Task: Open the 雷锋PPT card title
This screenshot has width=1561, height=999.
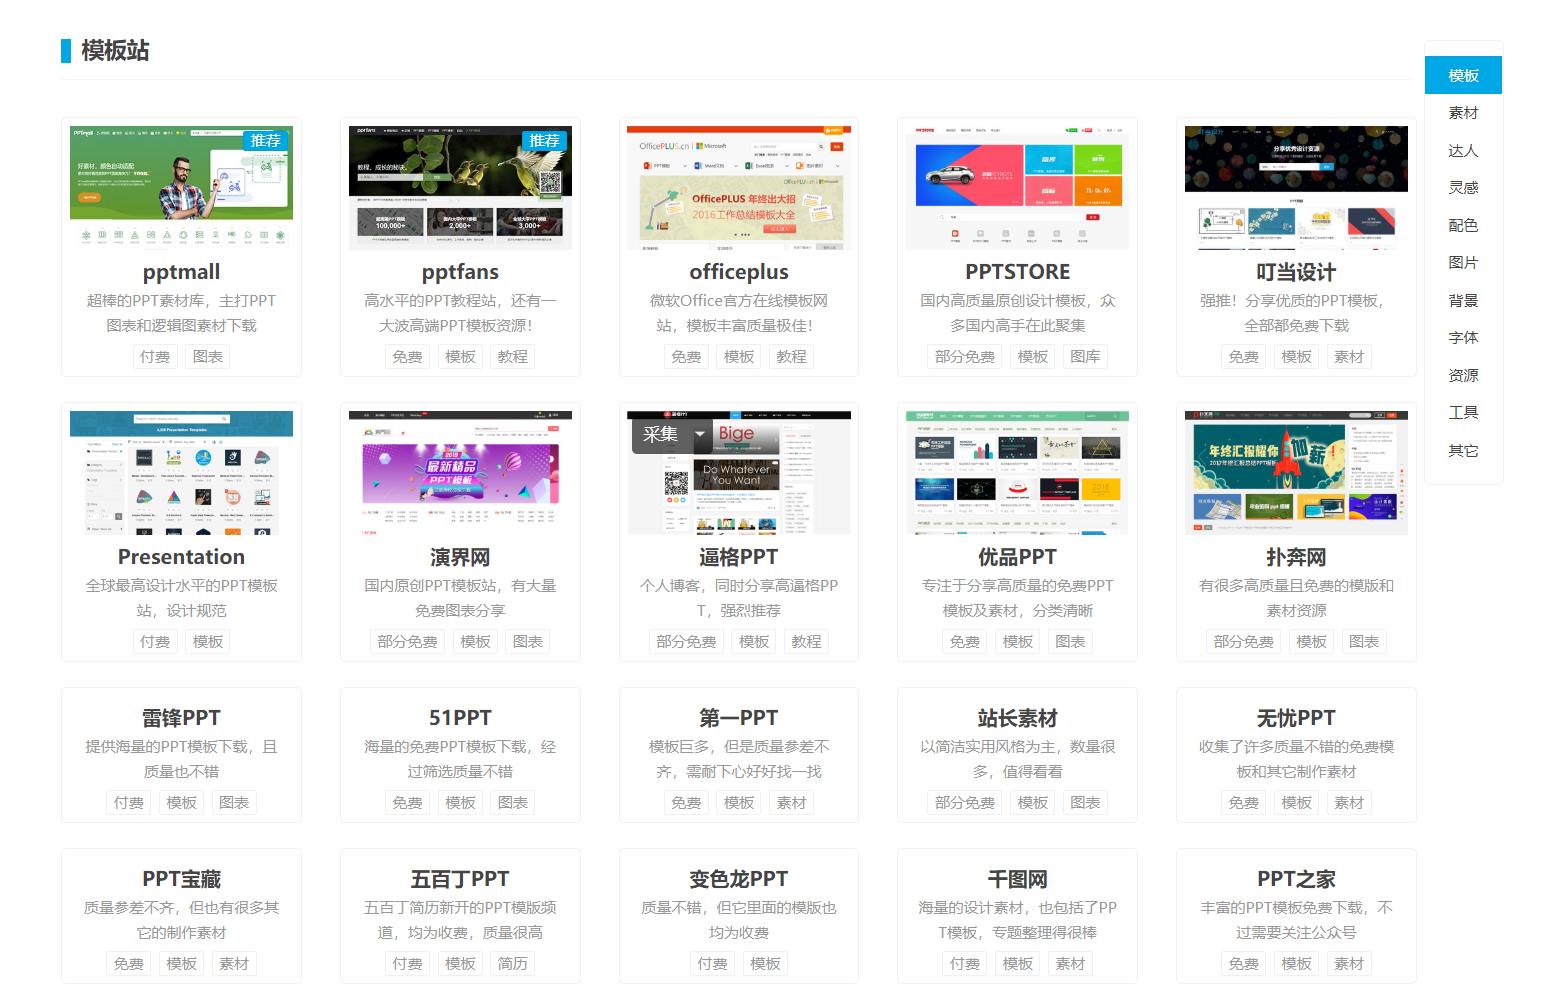Action: tap(181, 718)
